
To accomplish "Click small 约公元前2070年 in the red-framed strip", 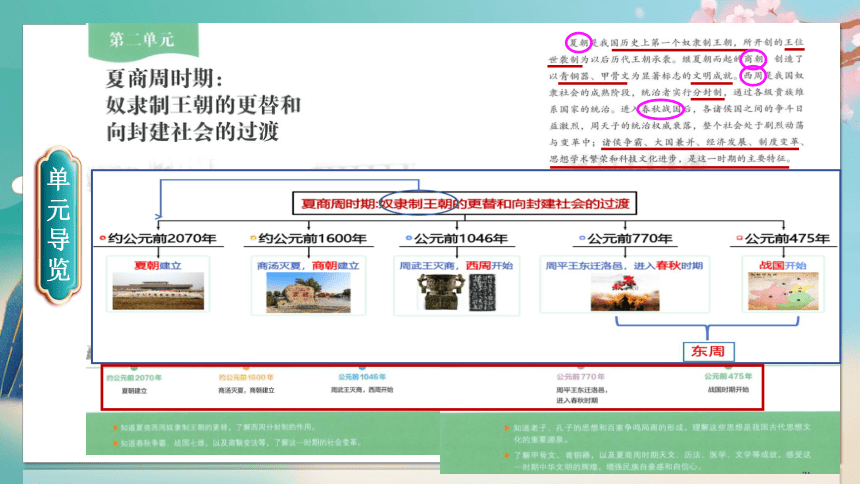I will tap(134, 378).
